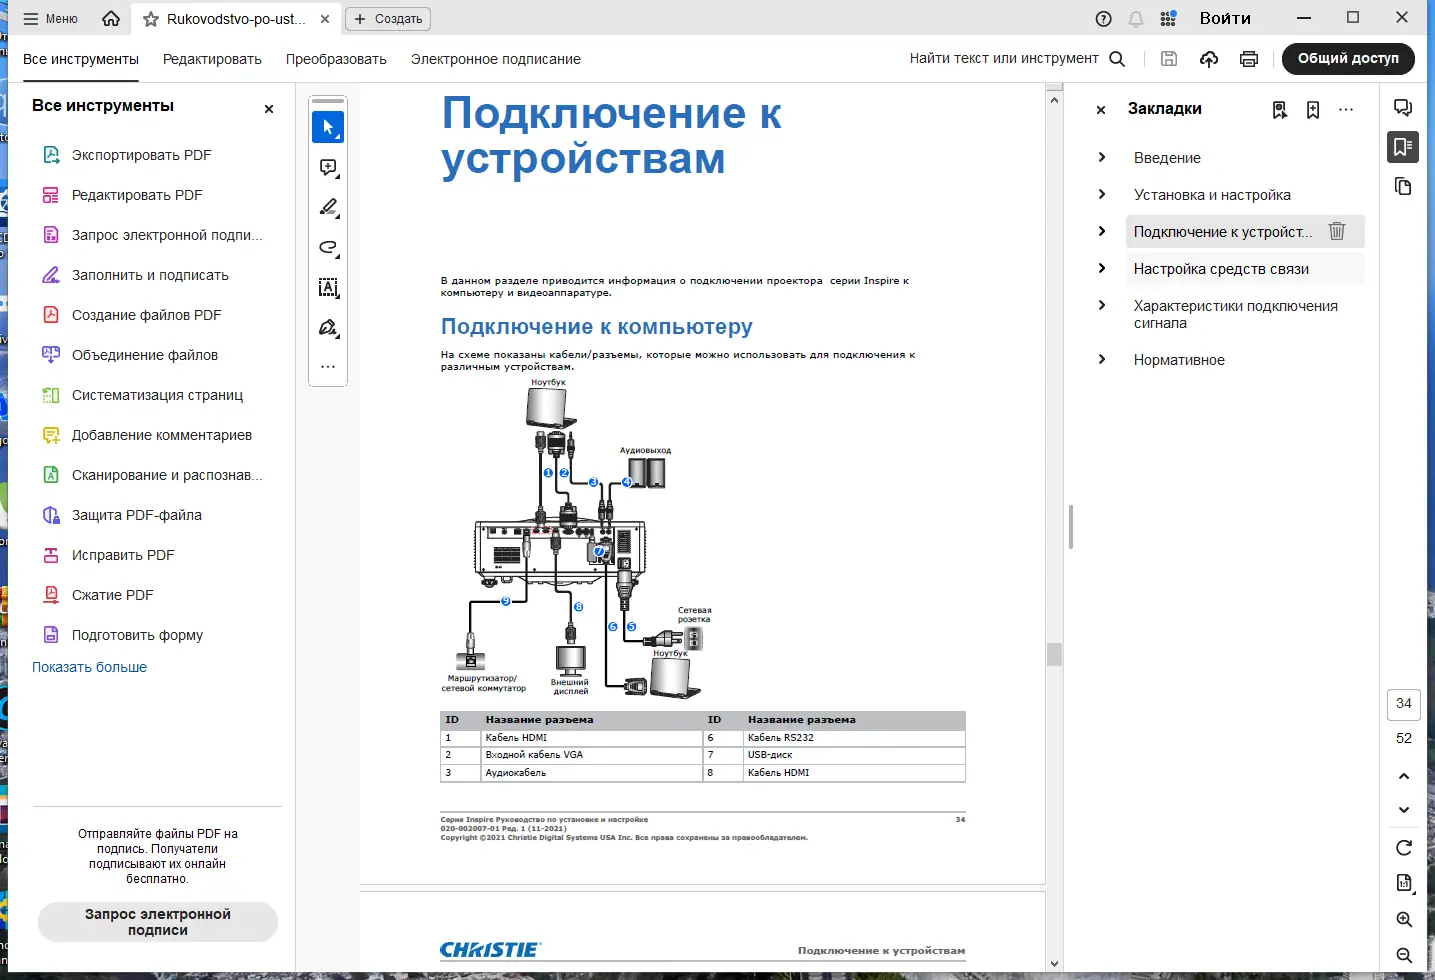Find the current bookmark icon

[x=1280, y=110]
